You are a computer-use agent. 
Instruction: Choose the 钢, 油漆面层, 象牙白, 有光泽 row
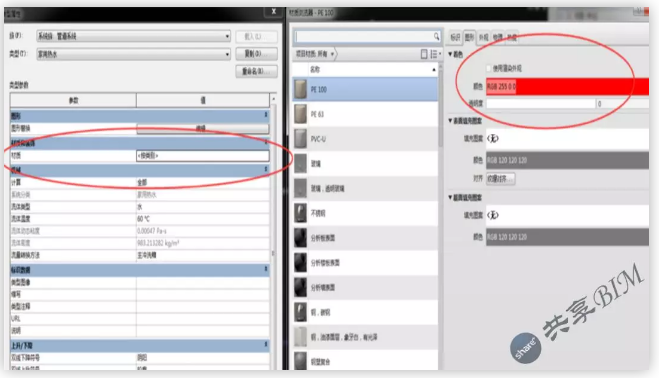(x=365, y=337)
